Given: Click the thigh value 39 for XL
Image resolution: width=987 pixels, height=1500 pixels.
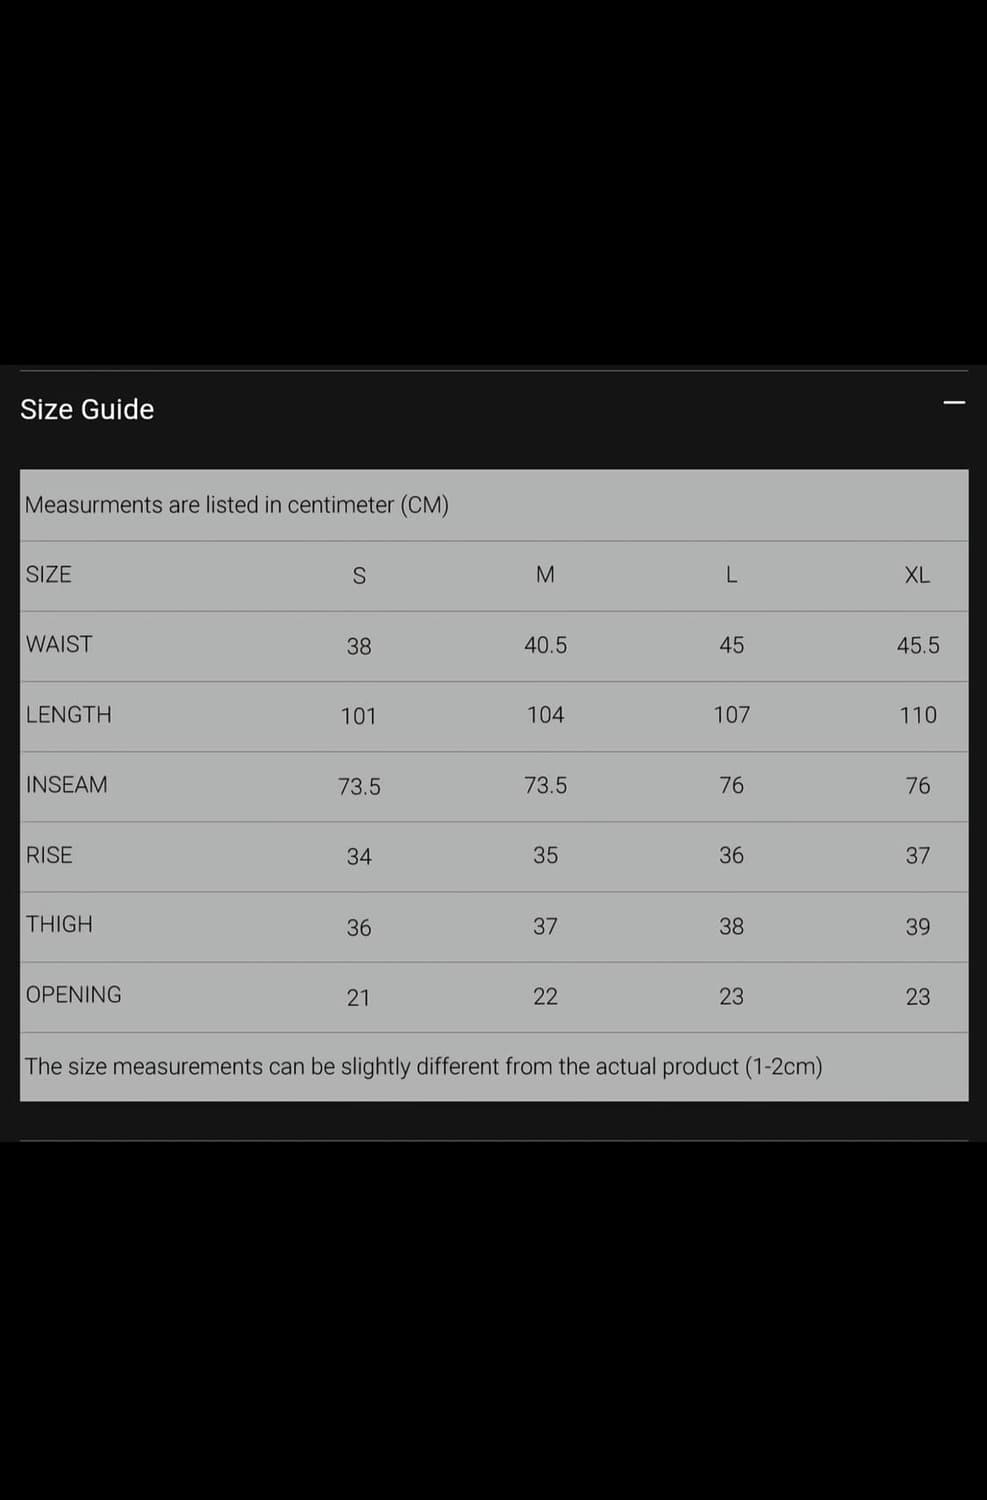Looking at the screenshot, I should click(x=918, y=927).
